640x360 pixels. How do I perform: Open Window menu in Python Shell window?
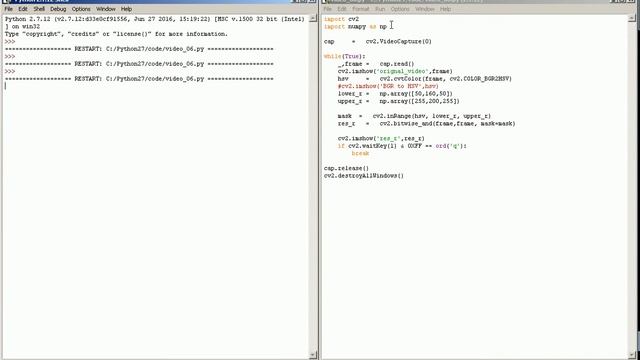[106, 9]
